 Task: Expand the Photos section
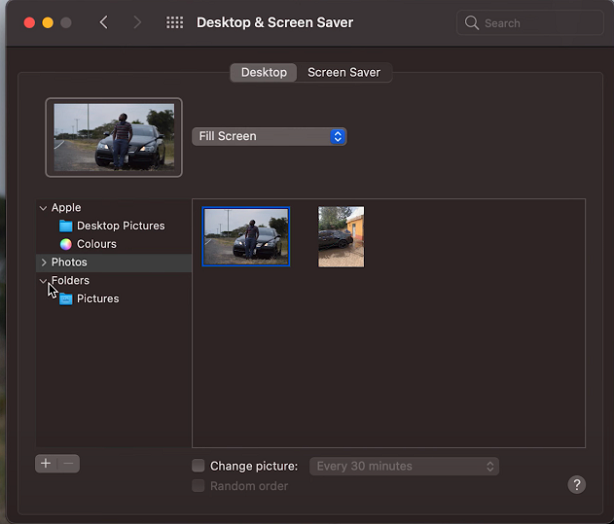[43, 262]
